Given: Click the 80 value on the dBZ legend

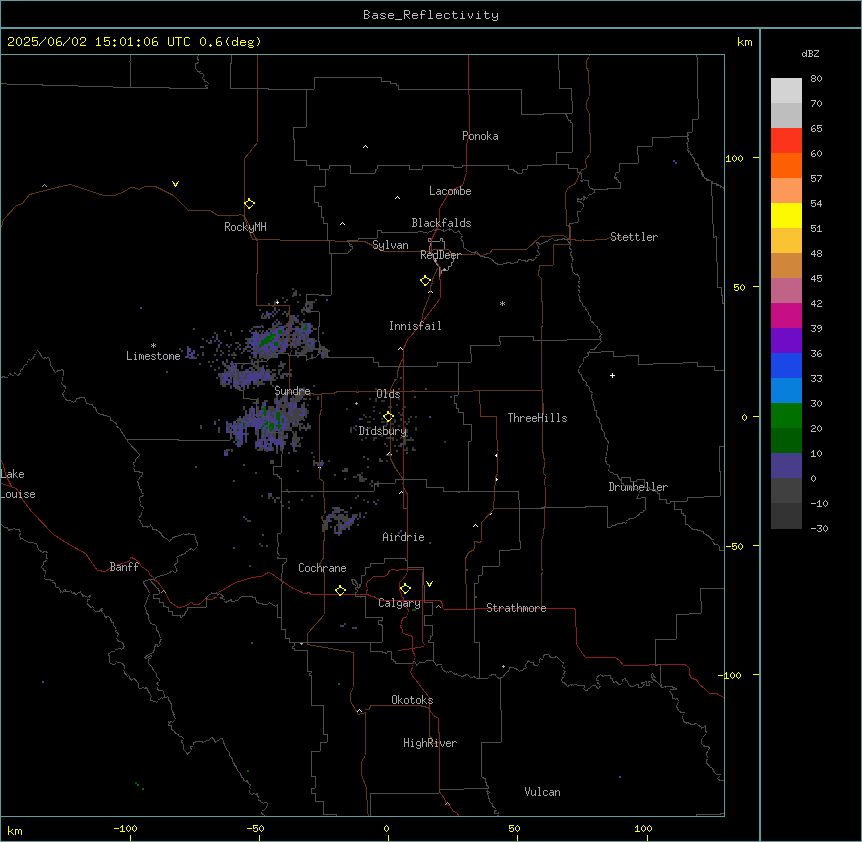Looking at the screenshot, I should tap(816, 79).
